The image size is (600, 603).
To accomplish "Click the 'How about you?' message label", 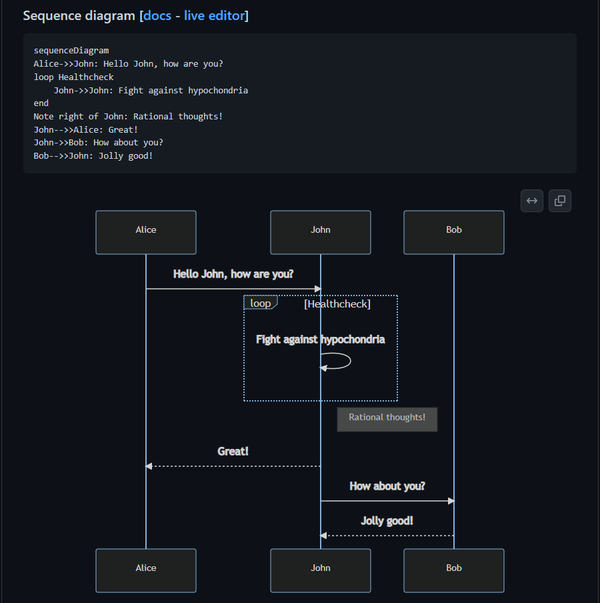I will point(387,487).
